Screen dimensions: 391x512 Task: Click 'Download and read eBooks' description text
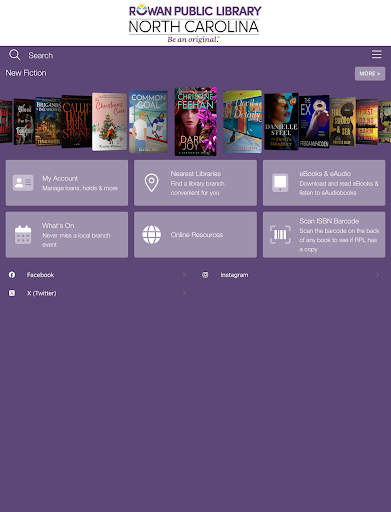(x=339, y=188)
